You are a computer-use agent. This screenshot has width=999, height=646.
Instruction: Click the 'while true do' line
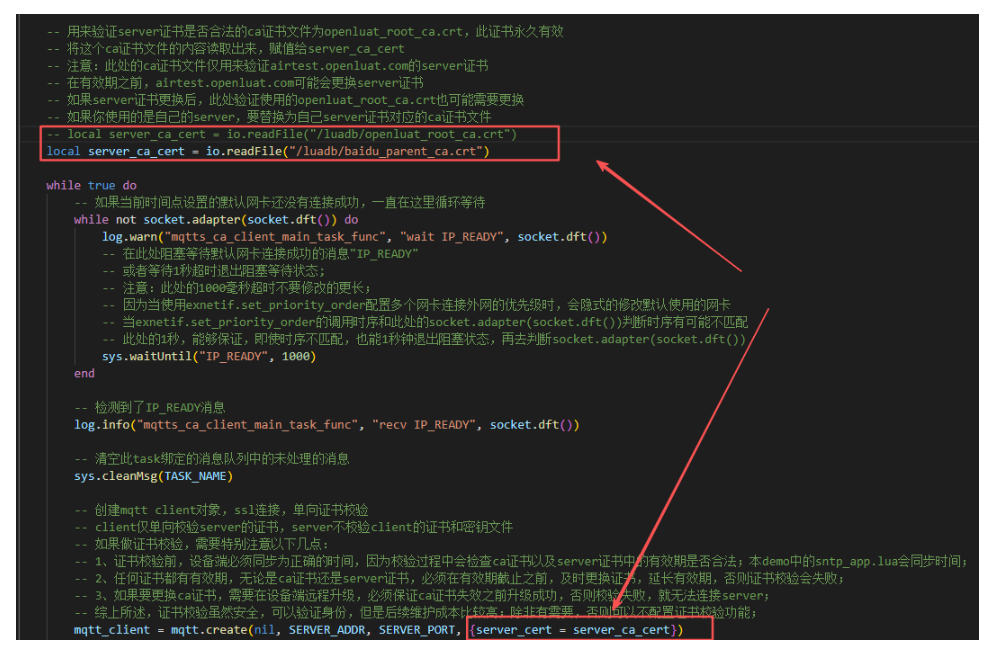(91, 185)
